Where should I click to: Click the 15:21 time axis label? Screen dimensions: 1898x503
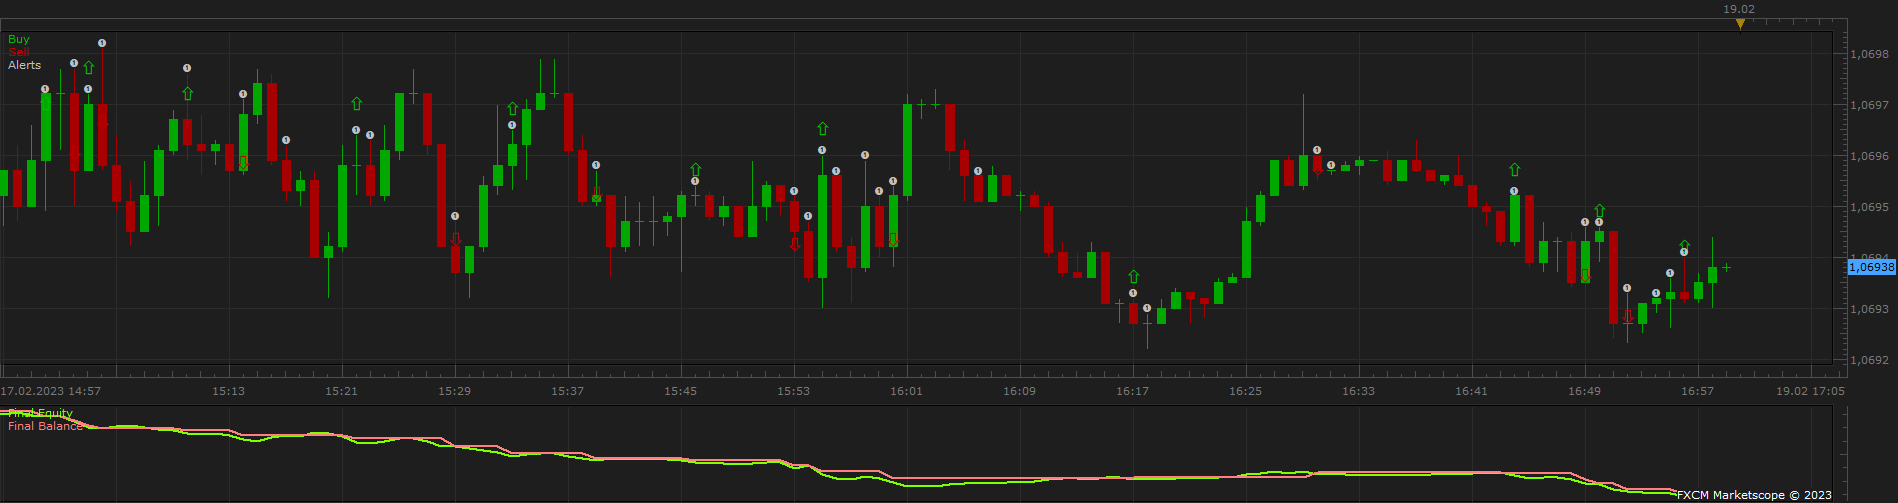(x=341, y=391)
